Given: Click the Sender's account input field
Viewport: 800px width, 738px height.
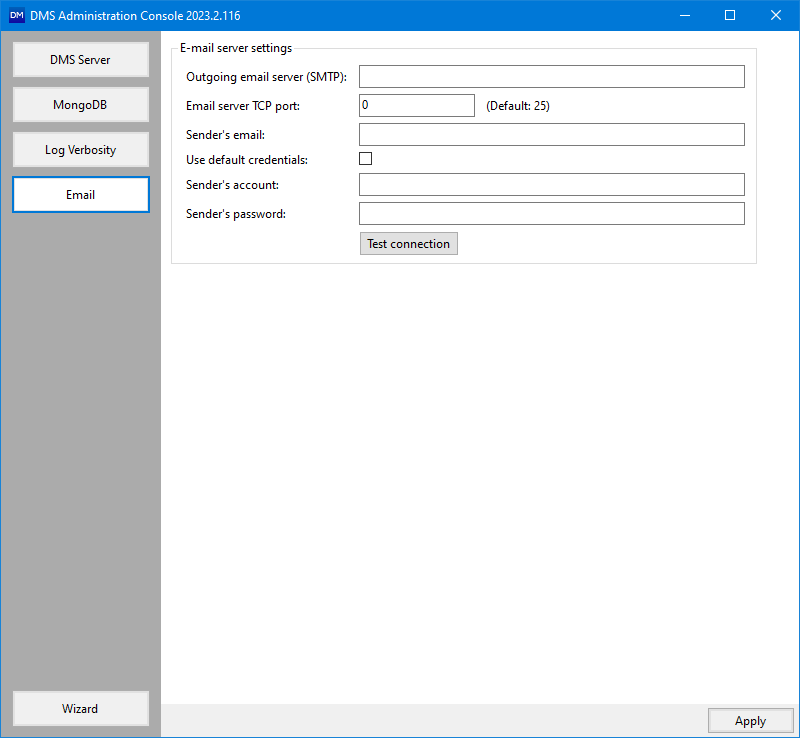Looking at the screenshot, I should pos(551,185).
